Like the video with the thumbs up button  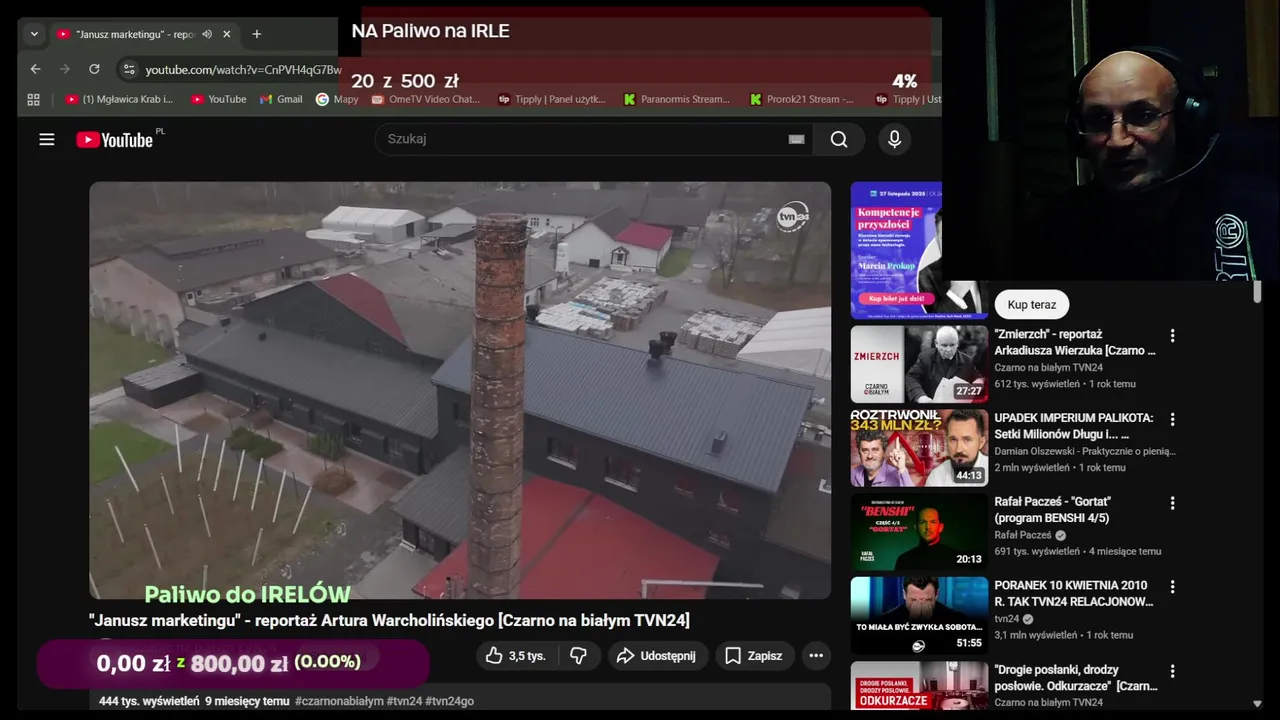[515, 656]
